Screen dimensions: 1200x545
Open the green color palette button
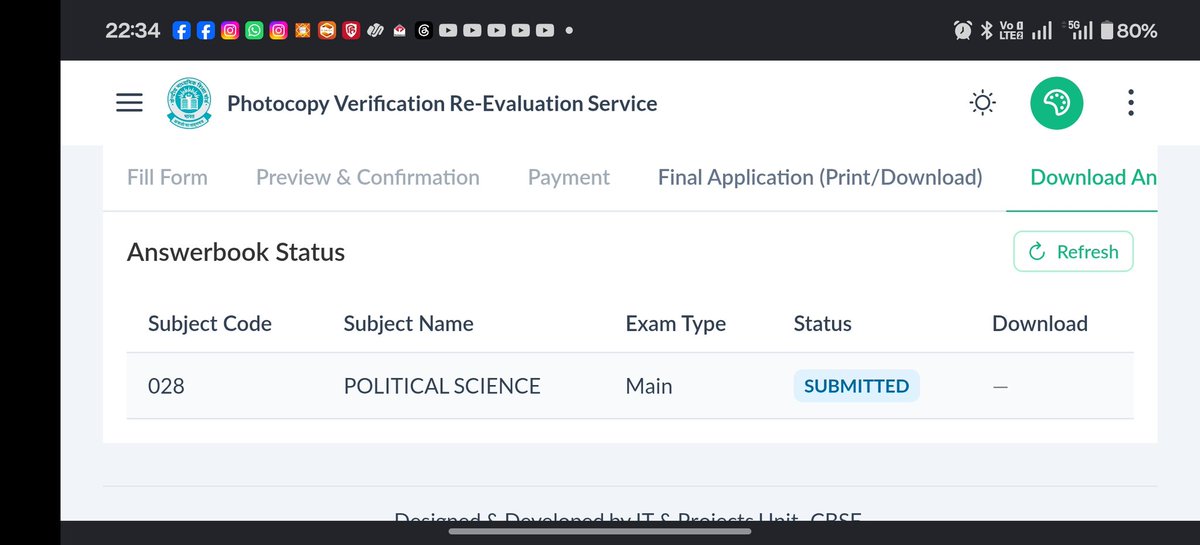point(1057,103)
